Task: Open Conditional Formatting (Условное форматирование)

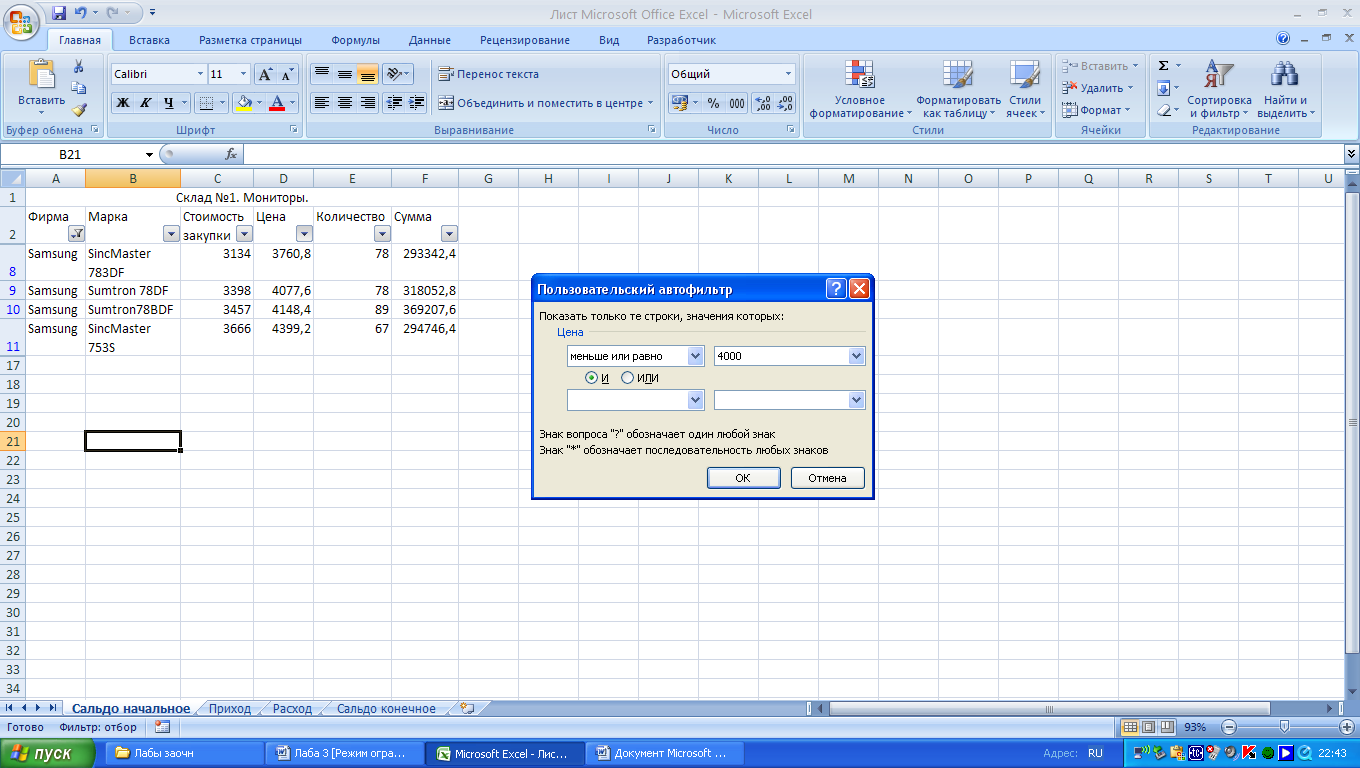Action: click(860, 89)
